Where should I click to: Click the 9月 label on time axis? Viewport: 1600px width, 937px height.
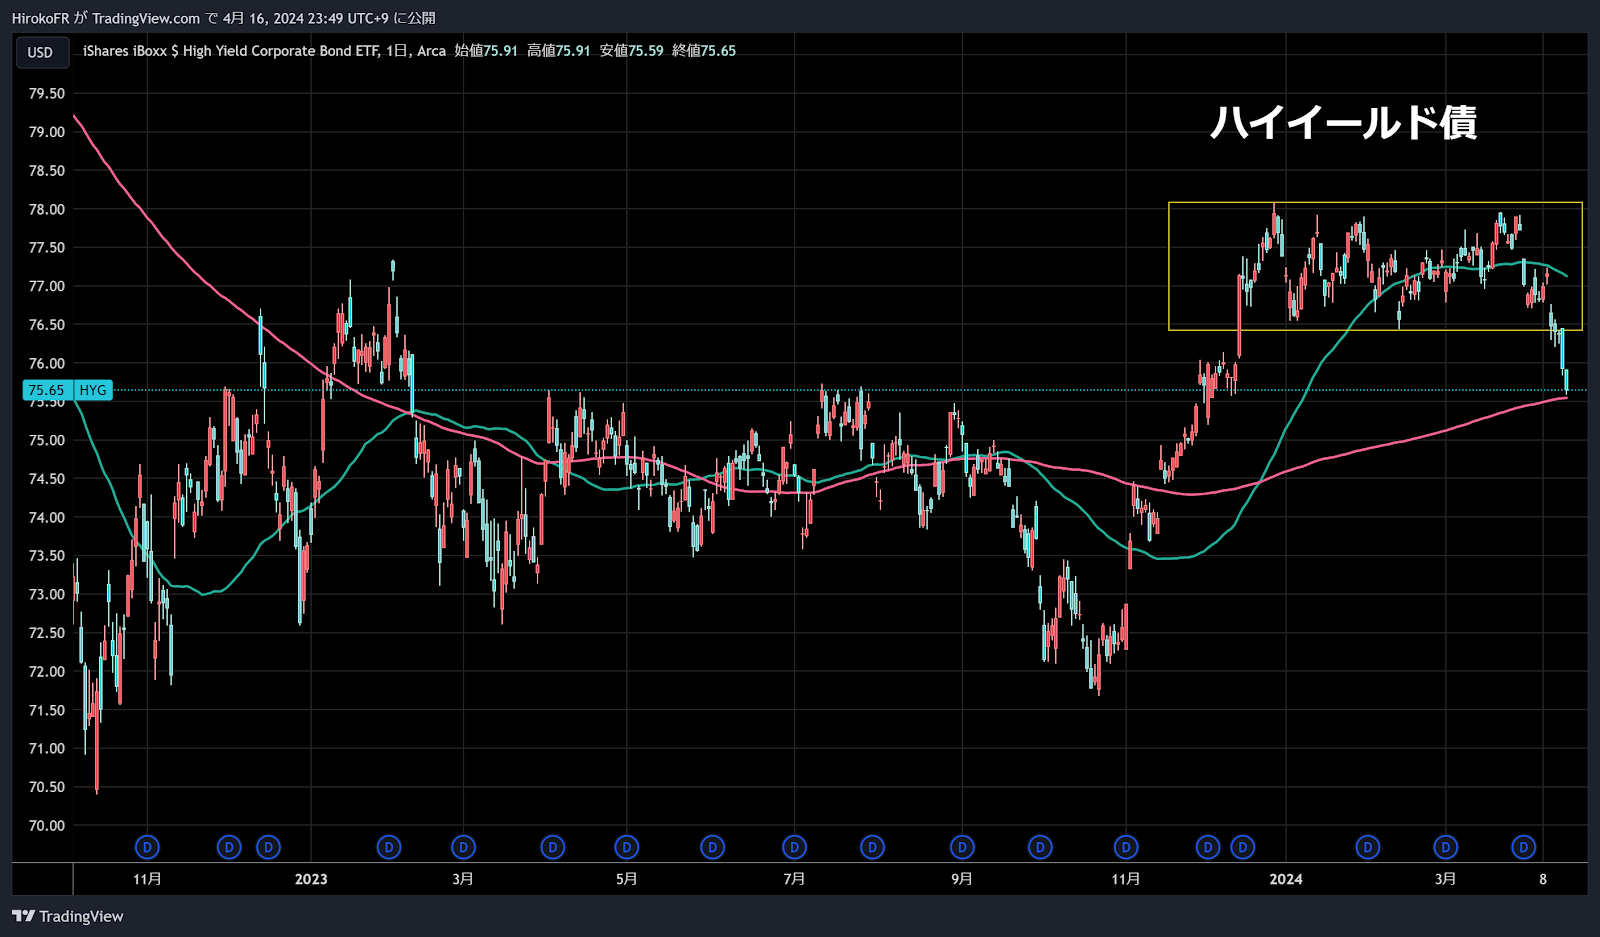click(x=962, y=879)
